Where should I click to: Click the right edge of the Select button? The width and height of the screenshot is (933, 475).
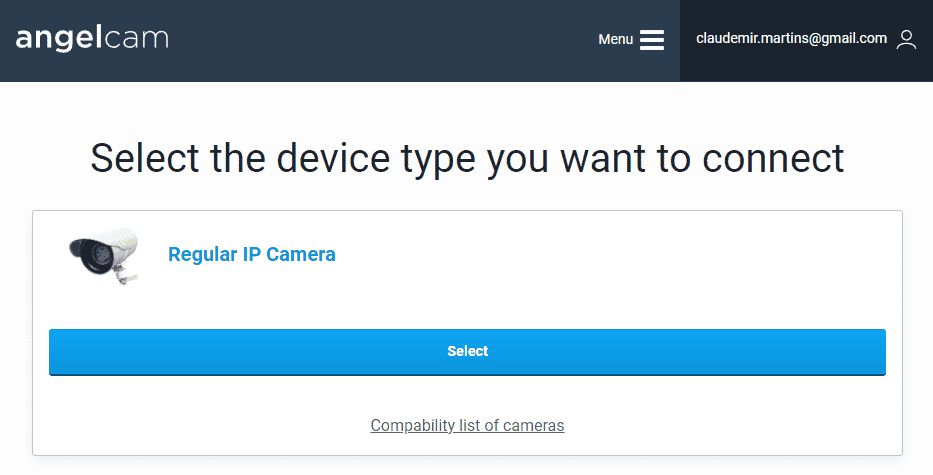(x=875, y=352)
